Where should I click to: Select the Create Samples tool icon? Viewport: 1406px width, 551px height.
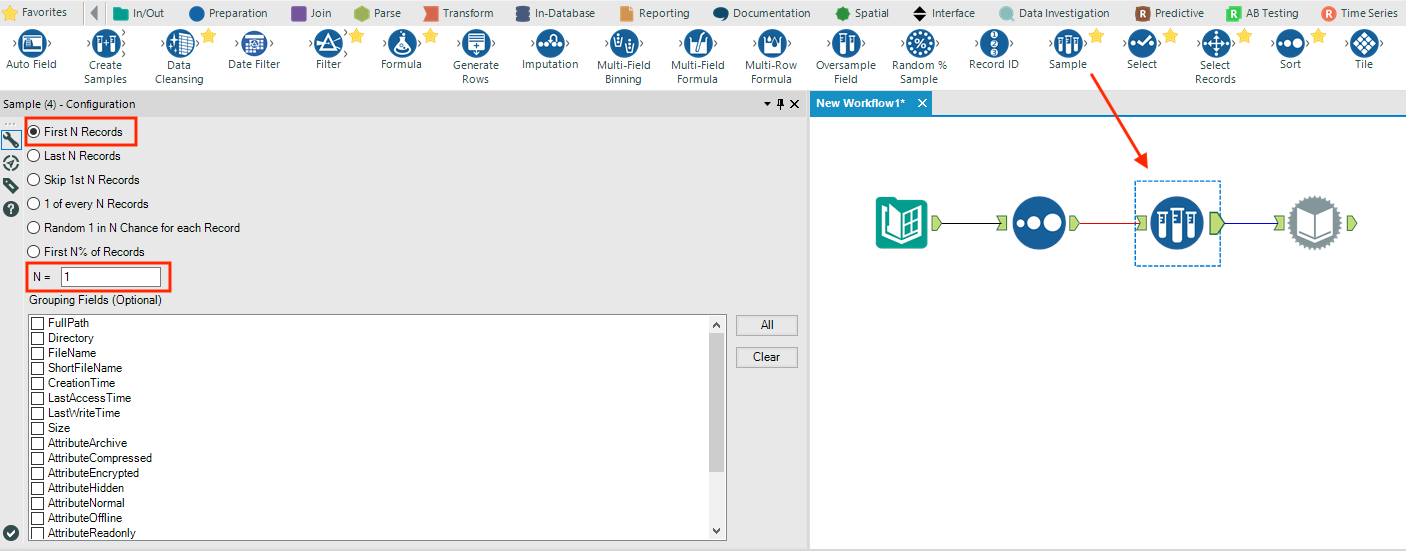(x=105, y=42)
